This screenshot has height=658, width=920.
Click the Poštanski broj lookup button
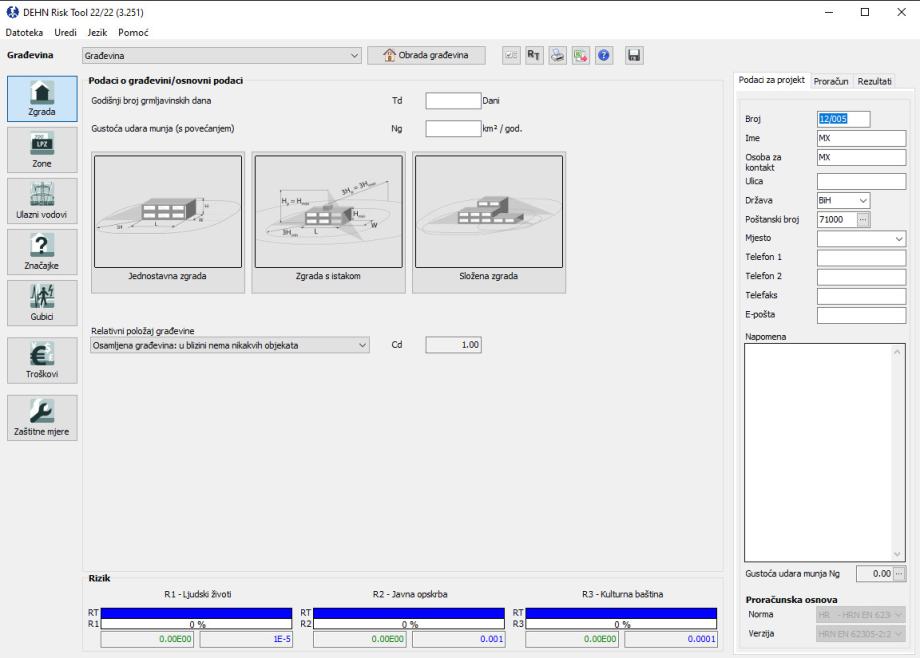[863, 220]
